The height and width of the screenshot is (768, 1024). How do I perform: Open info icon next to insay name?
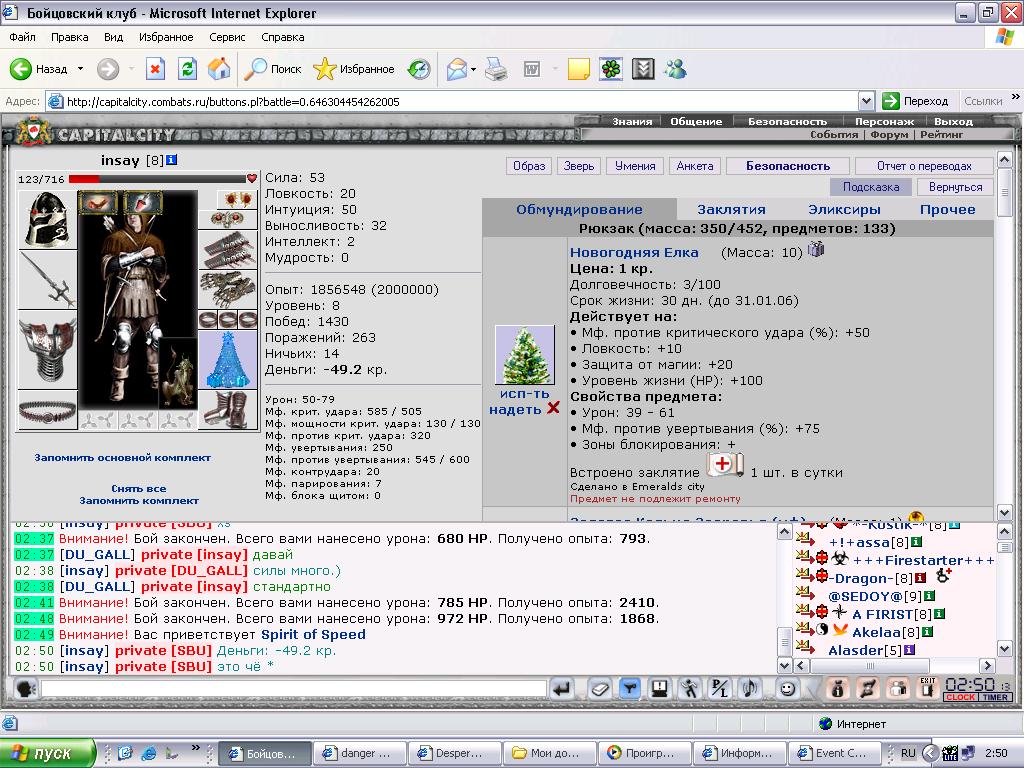[172, 160]
